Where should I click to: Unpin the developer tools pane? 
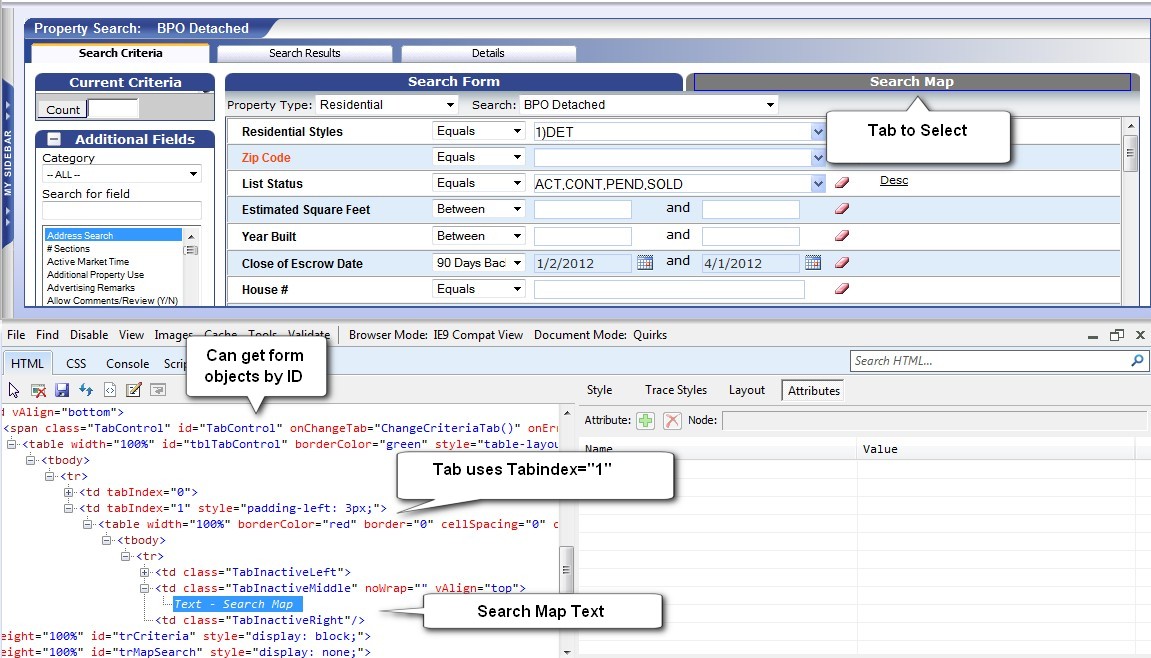(x=1116, y=335)
